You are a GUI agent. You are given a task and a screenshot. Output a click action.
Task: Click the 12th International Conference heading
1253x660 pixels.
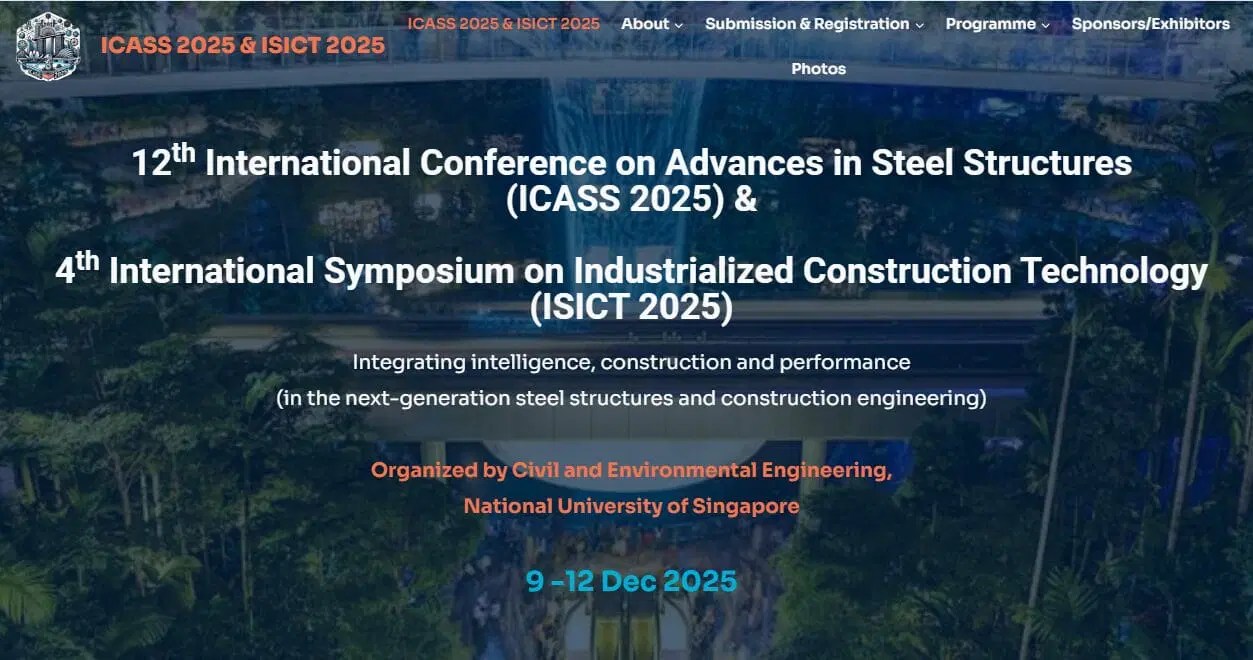point(632,180)
